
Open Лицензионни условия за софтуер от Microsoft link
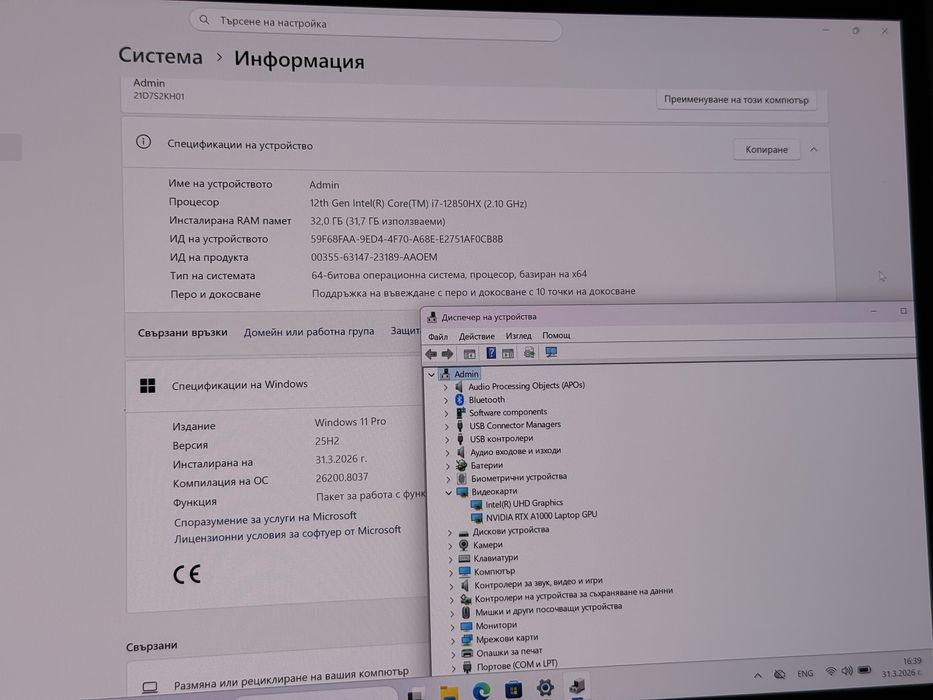coord(287,534)
